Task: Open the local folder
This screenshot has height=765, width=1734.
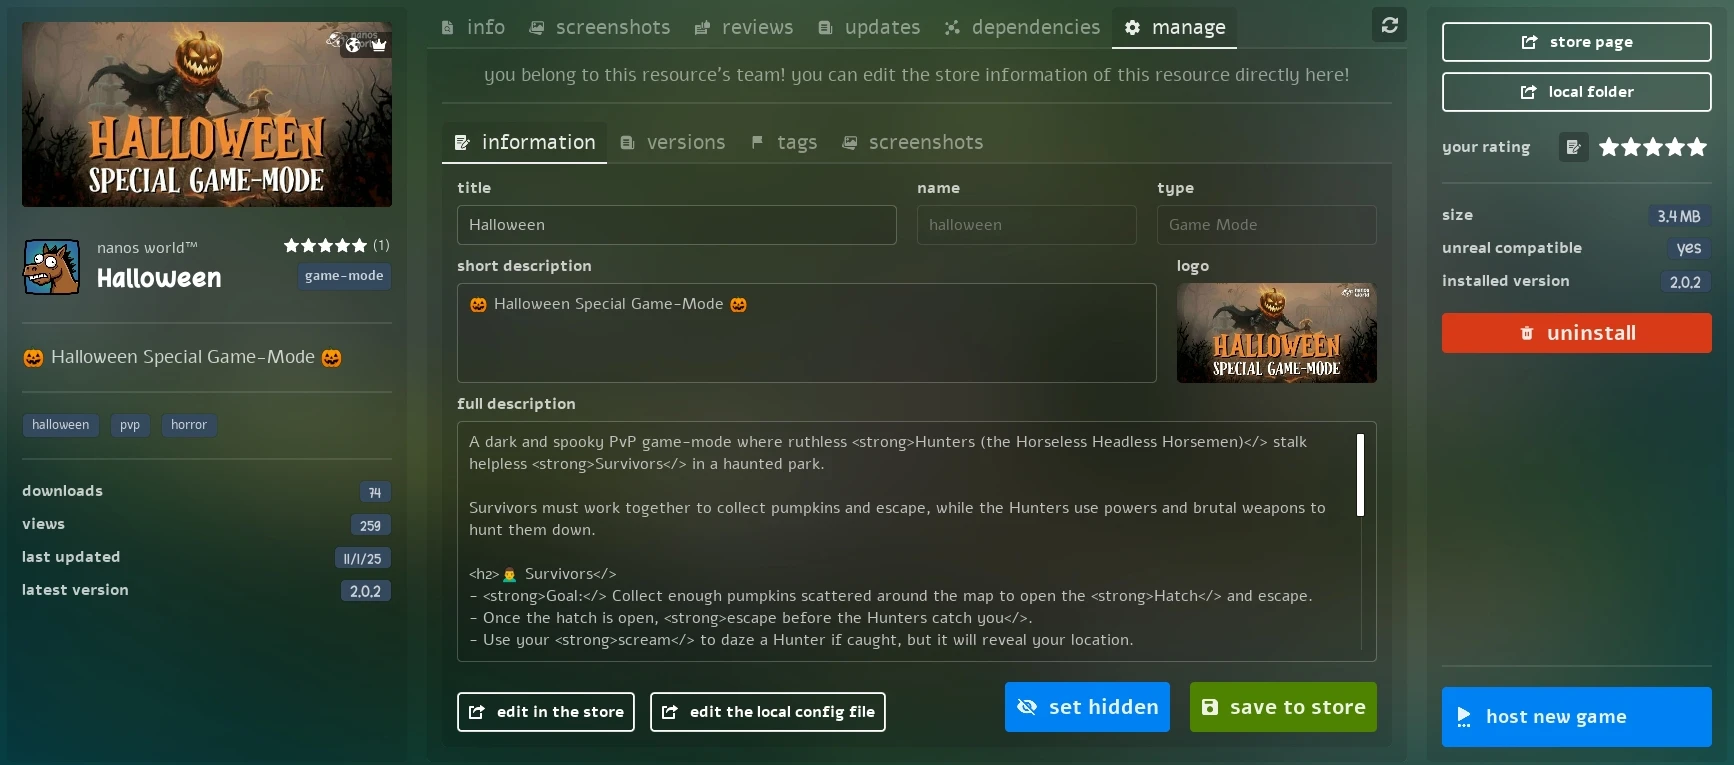Action: coord(1576,92)
